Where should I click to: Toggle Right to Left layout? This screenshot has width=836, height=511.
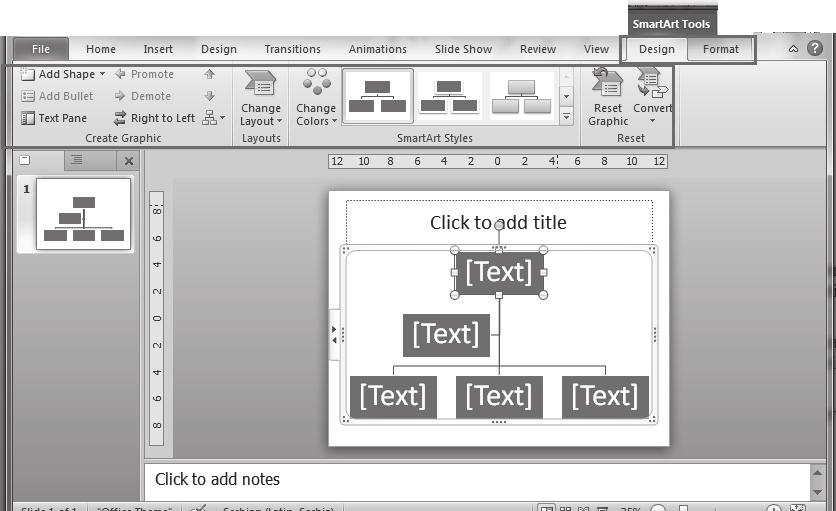point(155,118)
